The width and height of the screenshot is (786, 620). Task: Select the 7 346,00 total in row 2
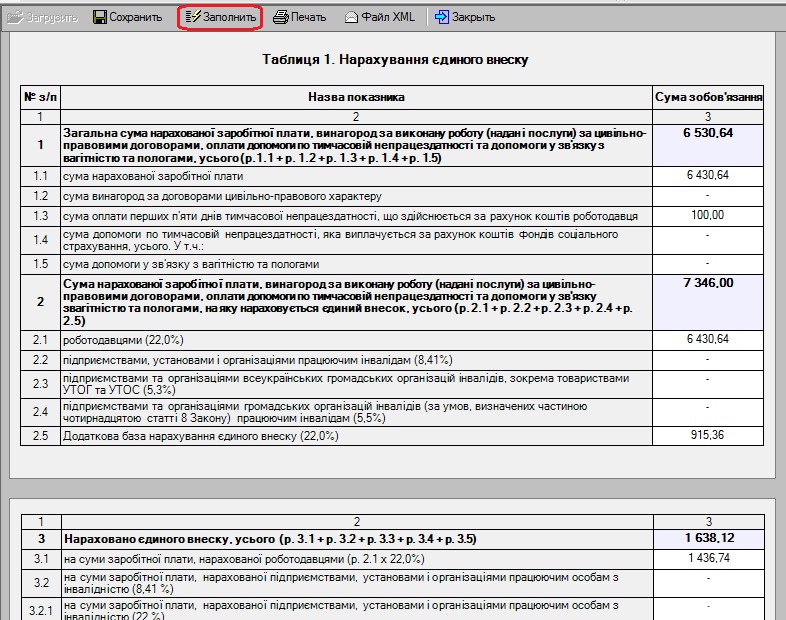(x=708, y=284)
